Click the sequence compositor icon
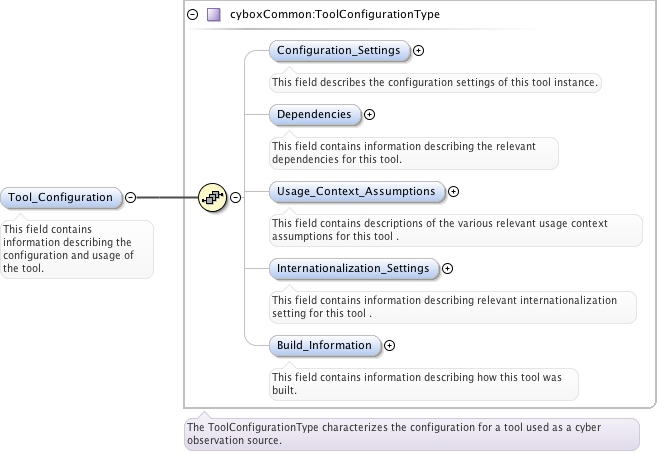The width and height of the screenshot is (658, 454). (x=213, y=197)
